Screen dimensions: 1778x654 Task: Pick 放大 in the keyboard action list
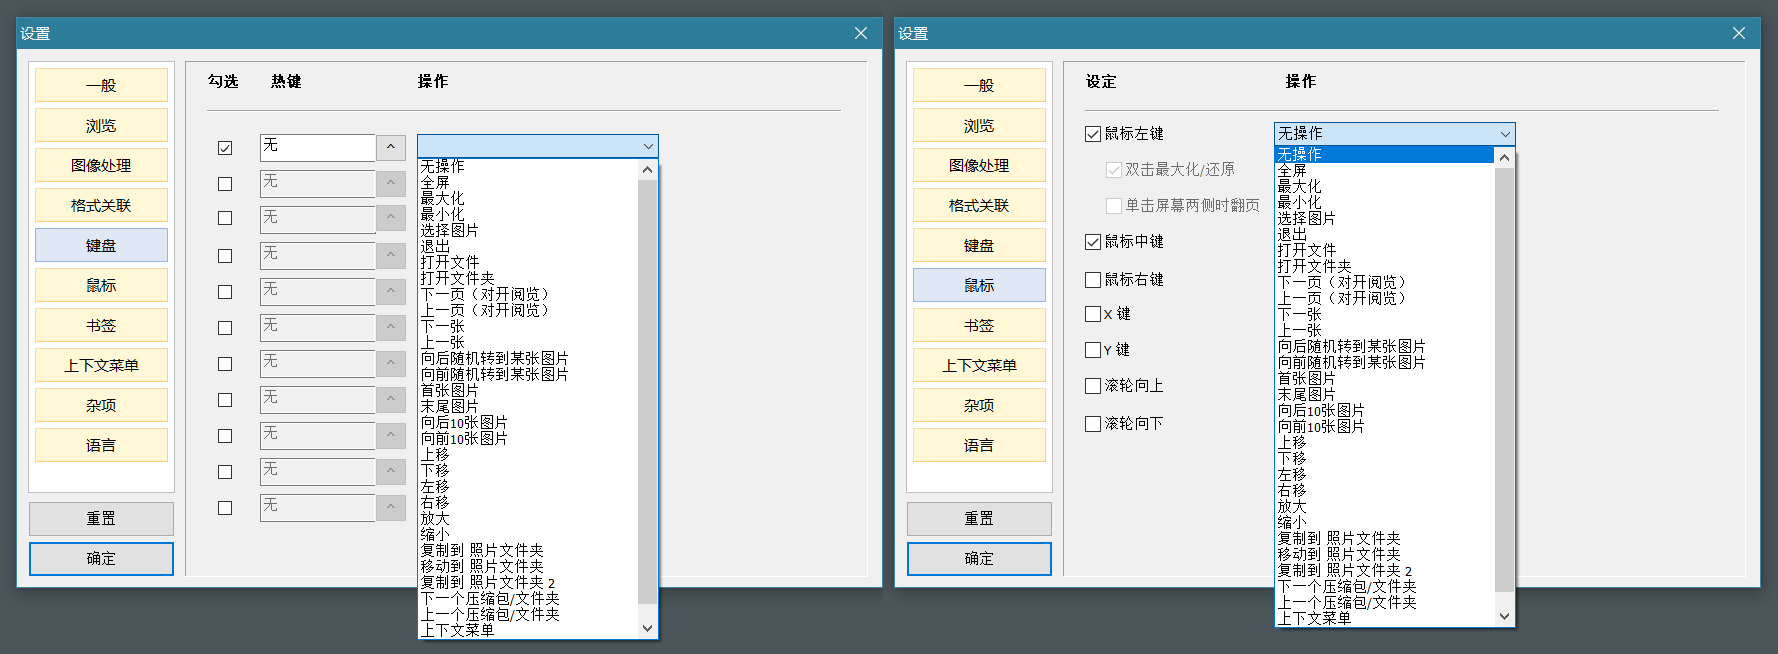coord(528,518)
